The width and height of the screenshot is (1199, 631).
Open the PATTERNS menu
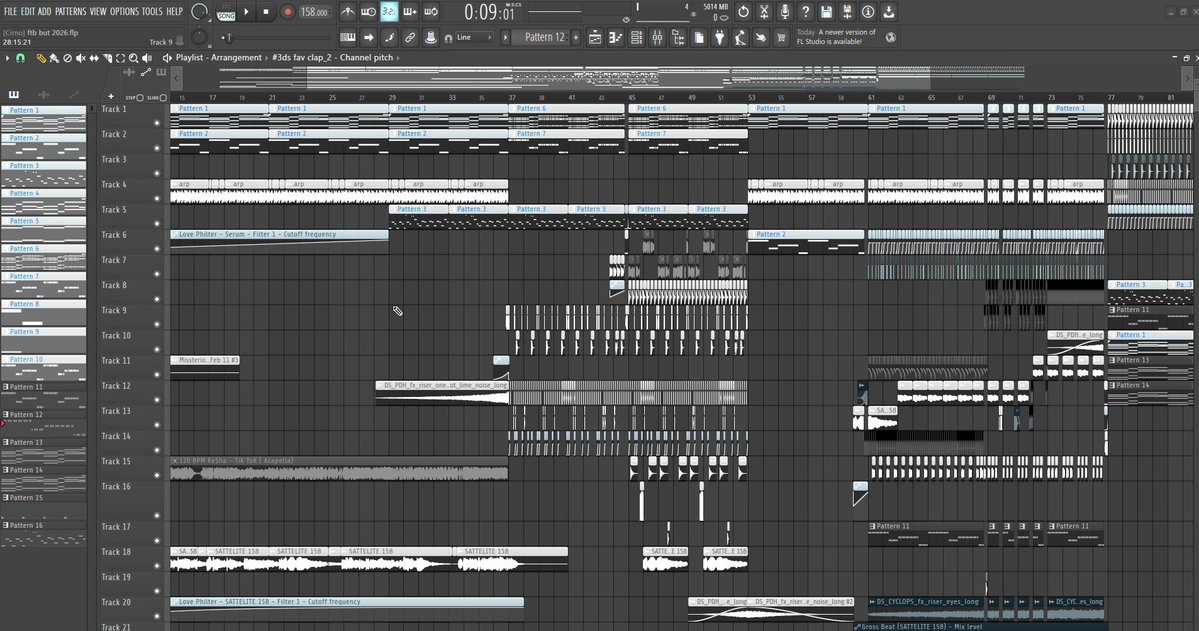pyautogui.click(x=70, y=11)
